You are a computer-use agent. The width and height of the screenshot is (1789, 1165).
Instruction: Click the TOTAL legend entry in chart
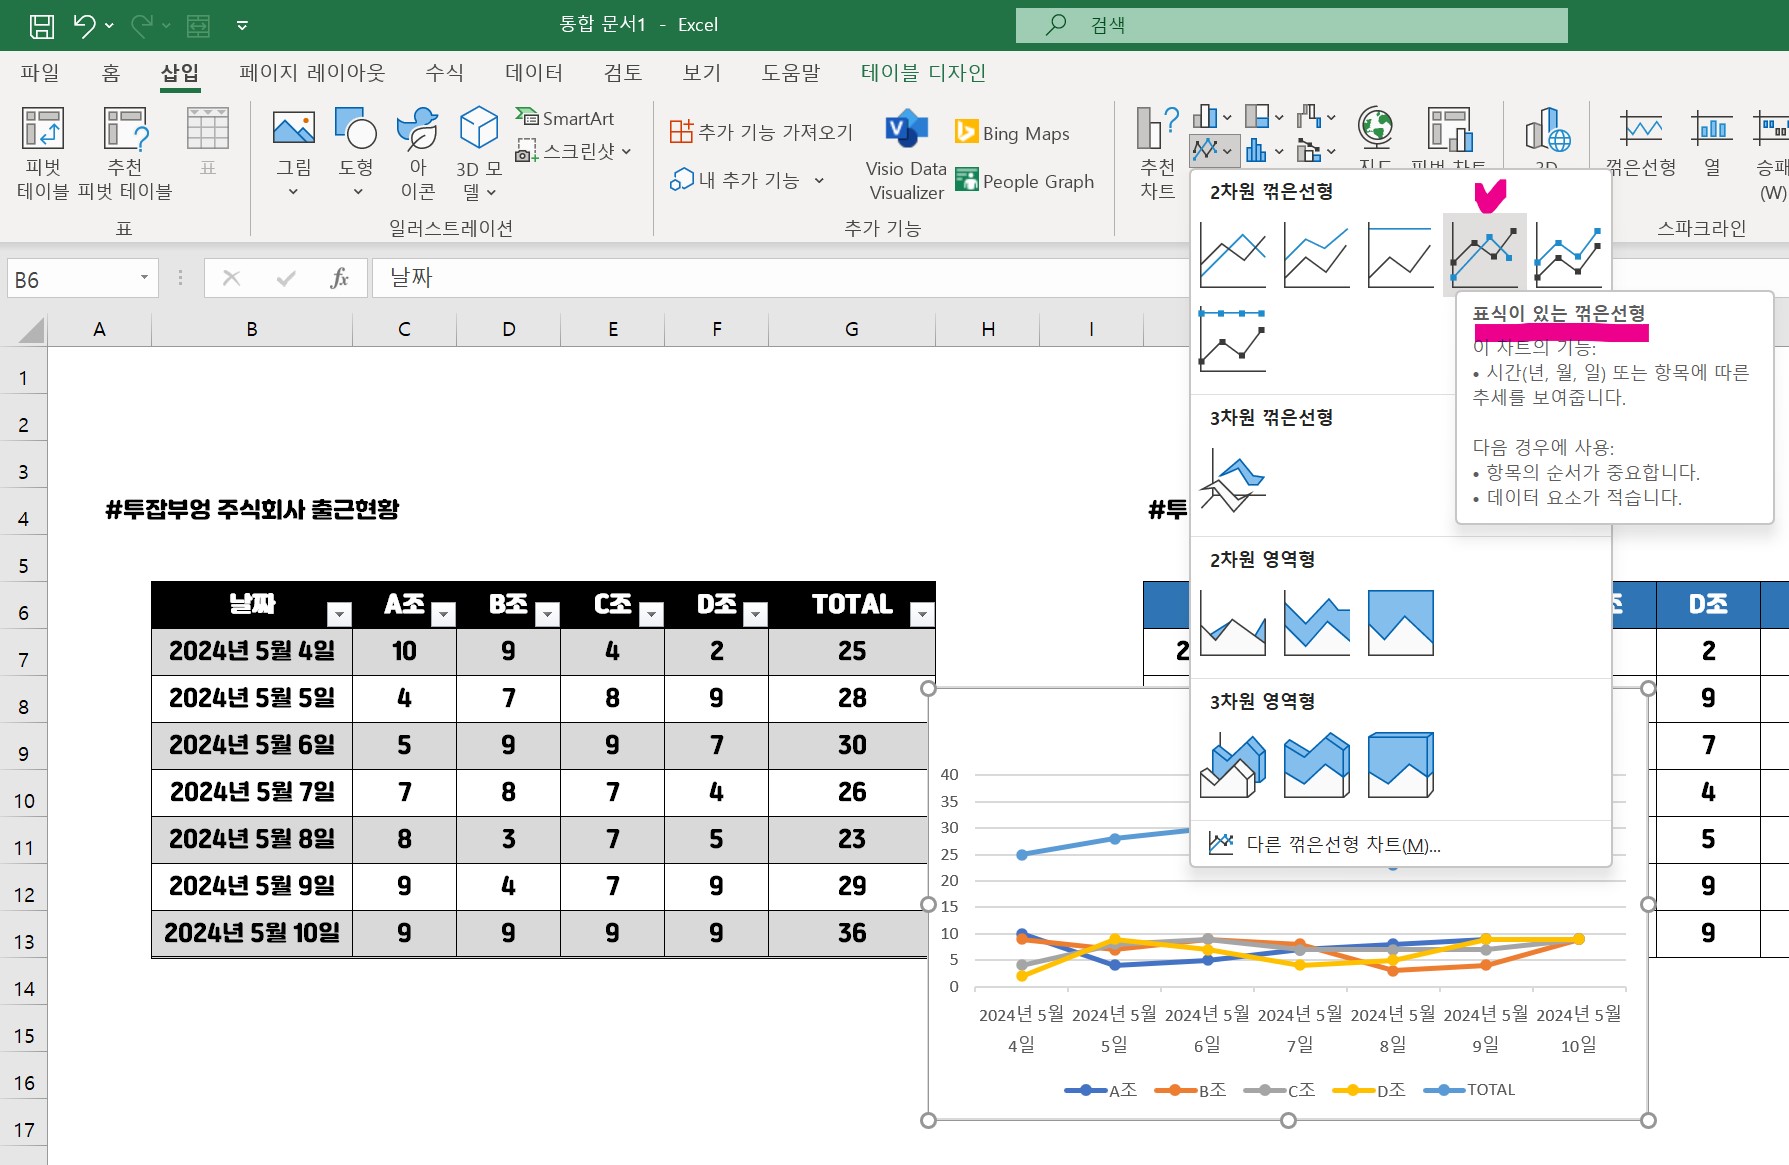click(1470, 1090)
